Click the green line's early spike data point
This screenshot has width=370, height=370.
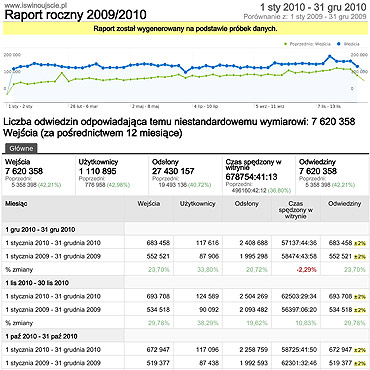click(62, 73)
